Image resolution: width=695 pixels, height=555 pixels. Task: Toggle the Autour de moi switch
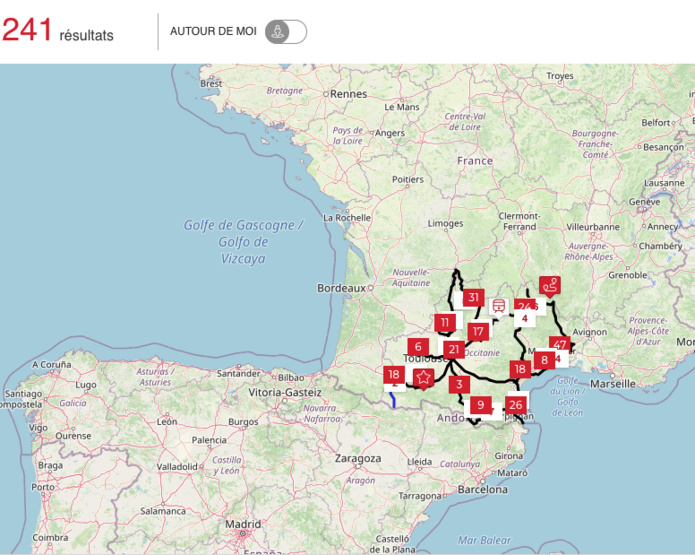[286, 31]
